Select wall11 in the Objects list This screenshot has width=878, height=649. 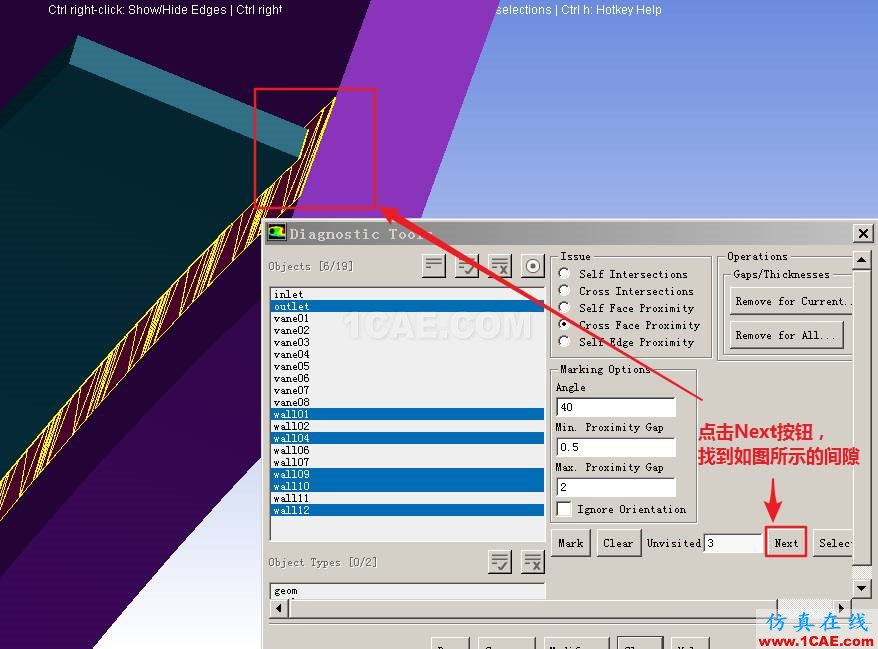coord(407,498)
